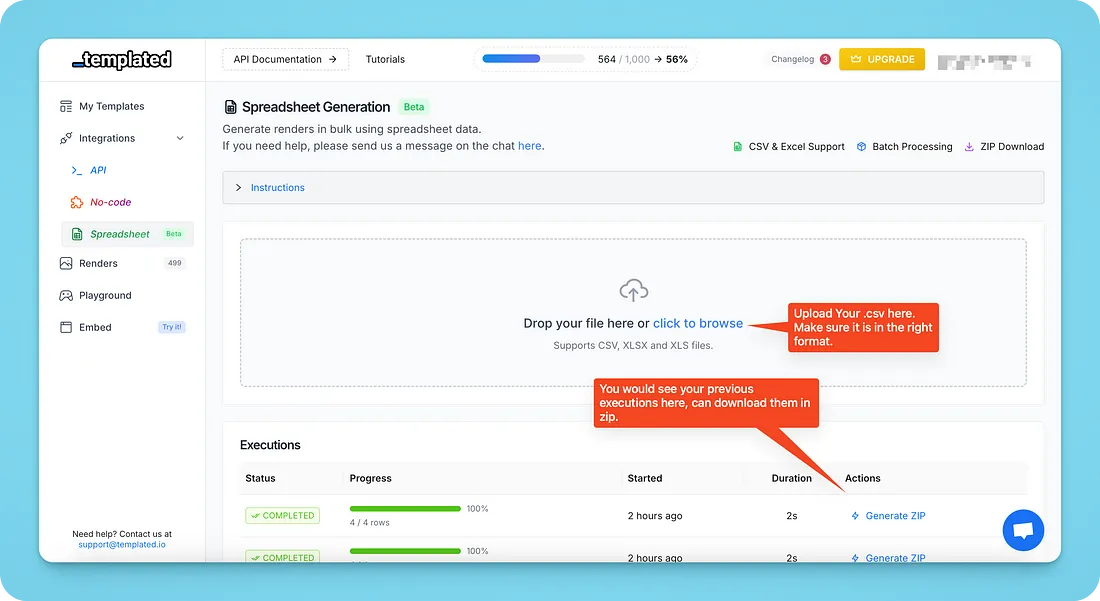This screenshot has width=1100, height=601.
Task: Click the API Documentation arrow icon
Action: 333,60
